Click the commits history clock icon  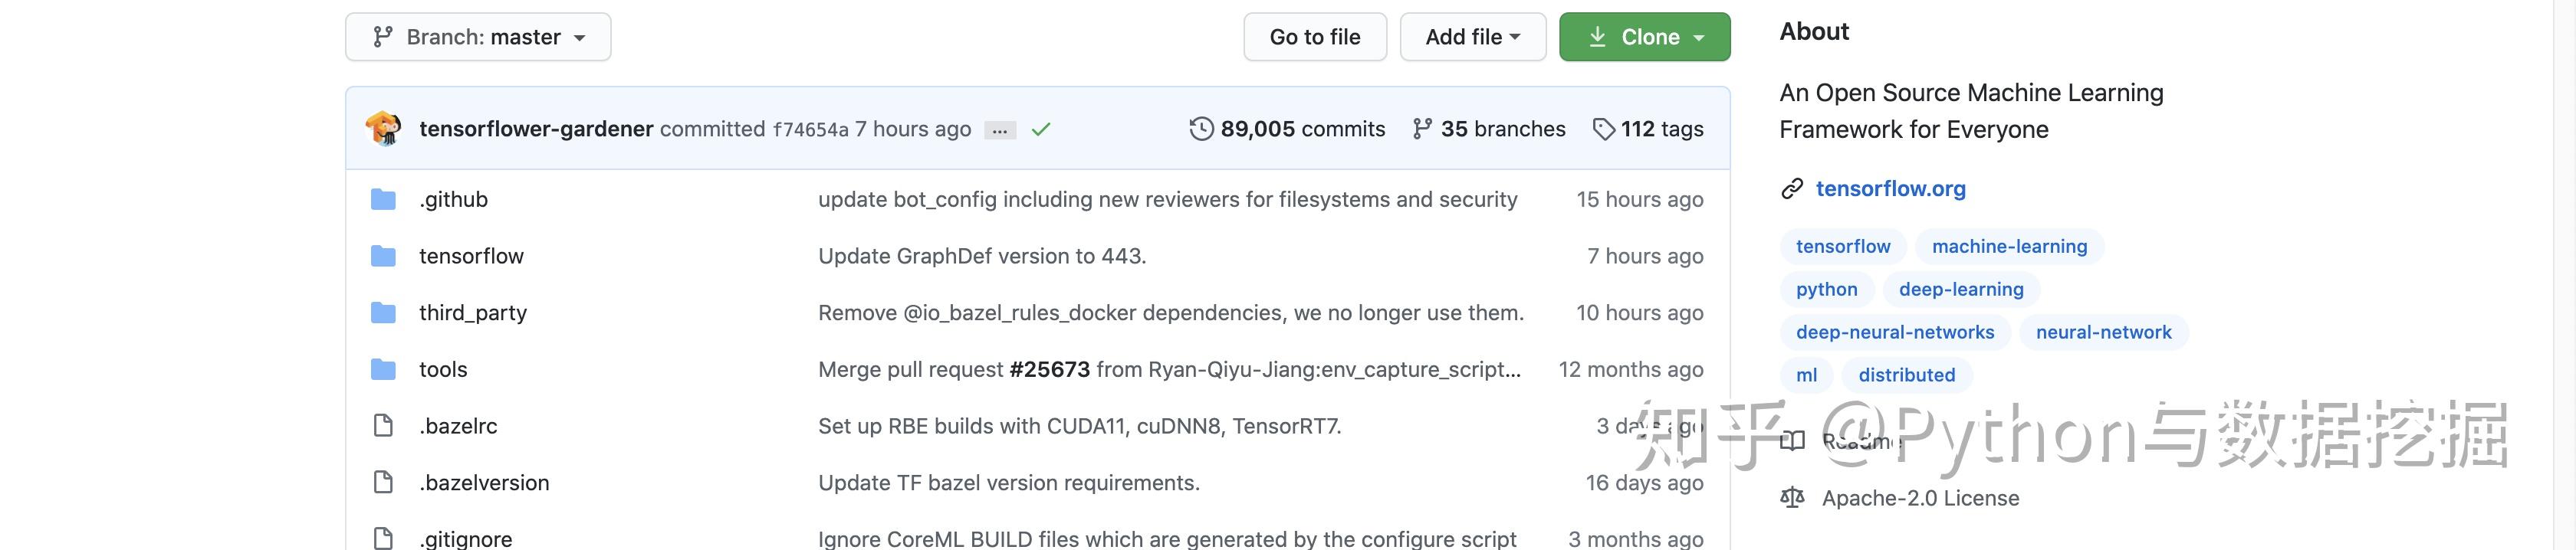coord(1201,129)
